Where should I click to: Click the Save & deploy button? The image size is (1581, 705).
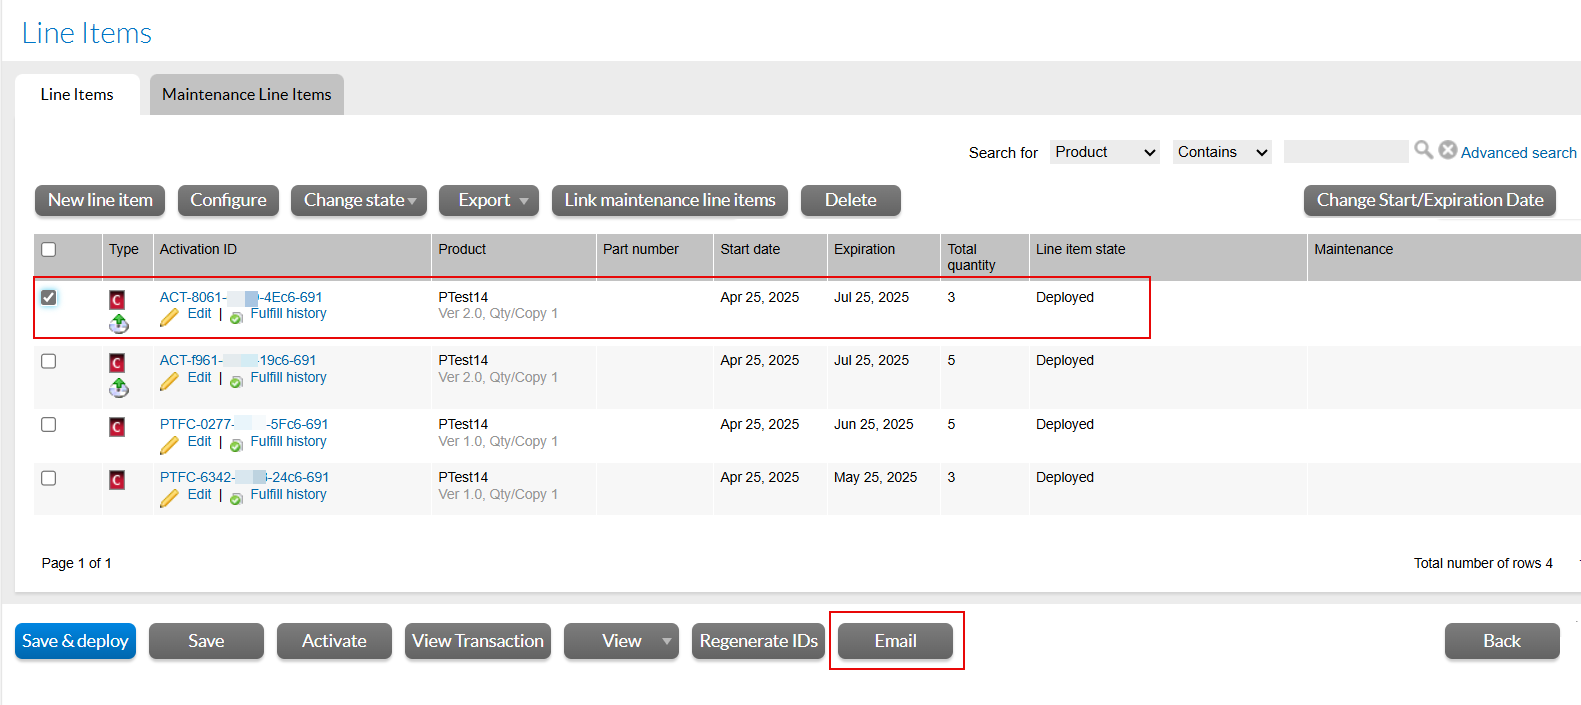75,641
